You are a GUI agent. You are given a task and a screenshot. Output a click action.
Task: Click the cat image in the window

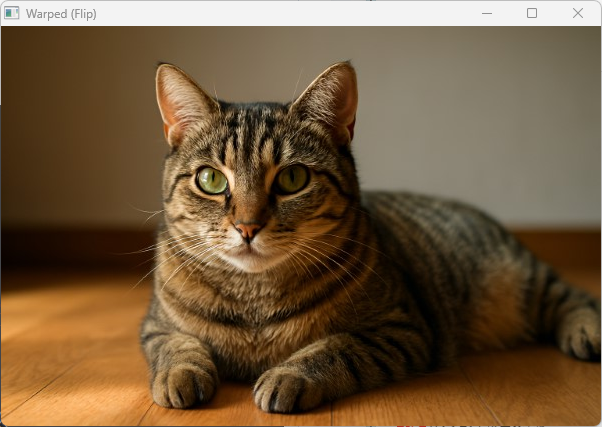click(x=301, y=226)
